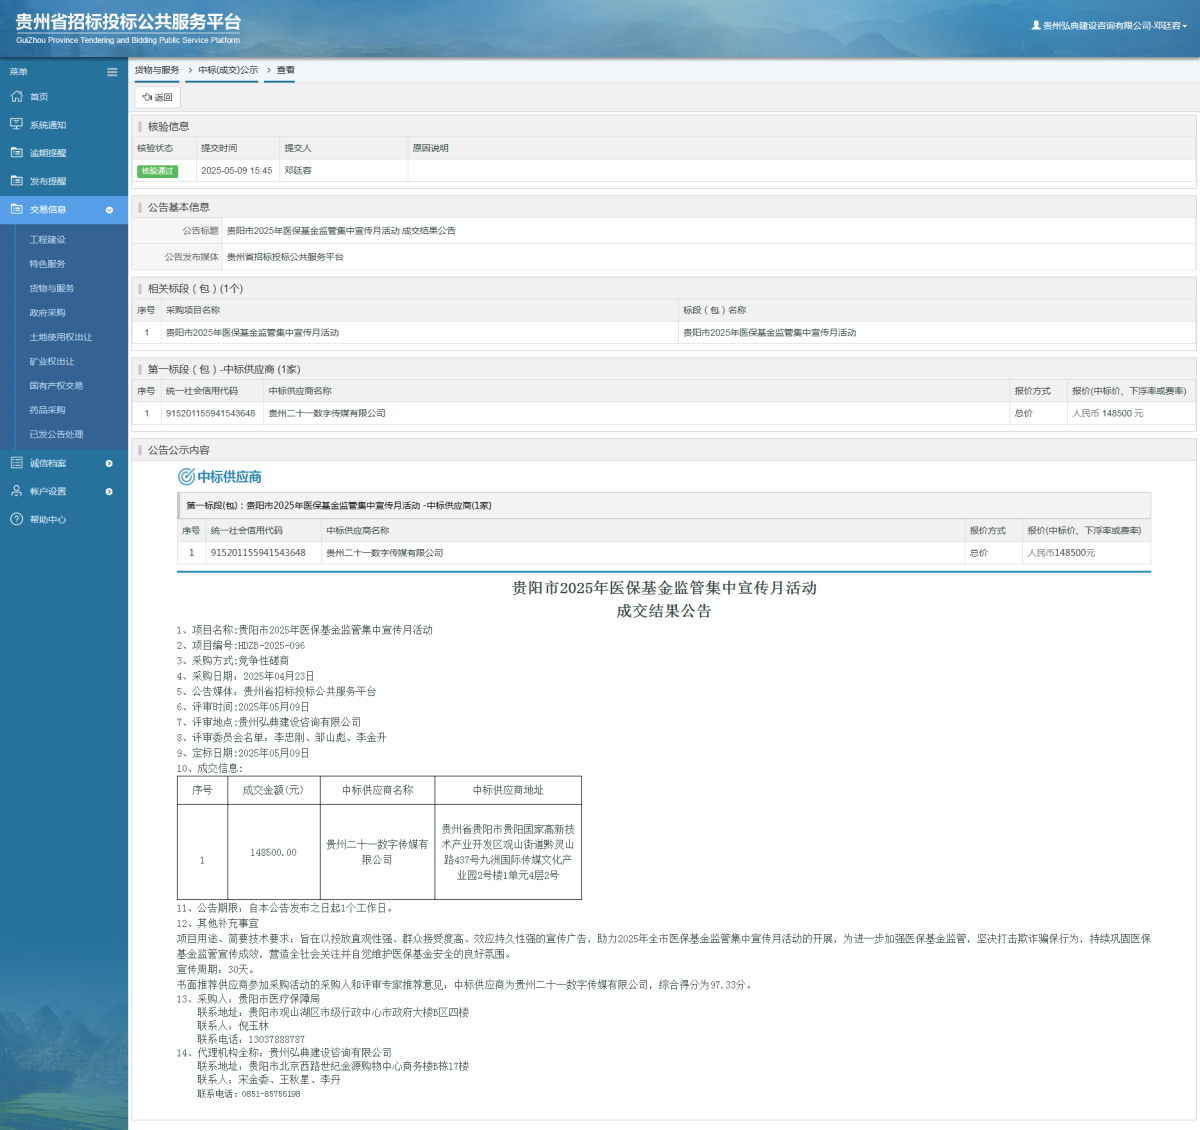Open 工程建设 in the sidebar submenu
The image size is (1200, 1130).
click(47, 240)
